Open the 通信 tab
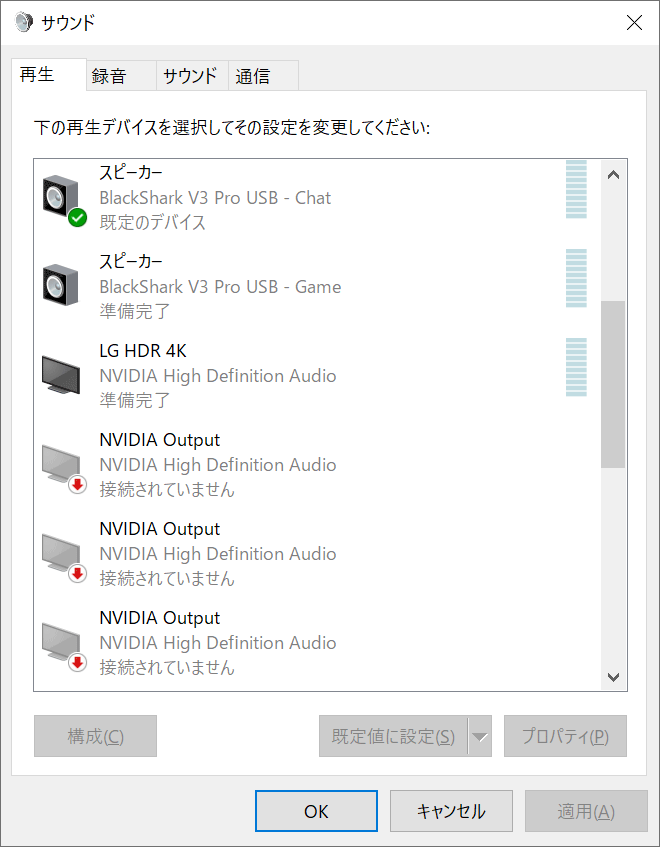660x847 pixels. [252, 76]
